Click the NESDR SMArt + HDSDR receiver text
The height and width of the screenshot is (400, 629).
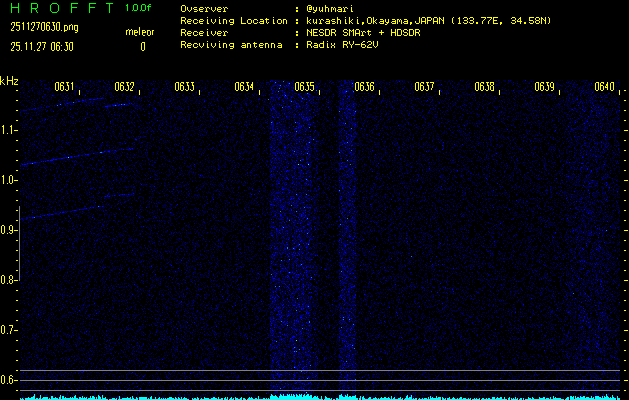pos(364,32)
